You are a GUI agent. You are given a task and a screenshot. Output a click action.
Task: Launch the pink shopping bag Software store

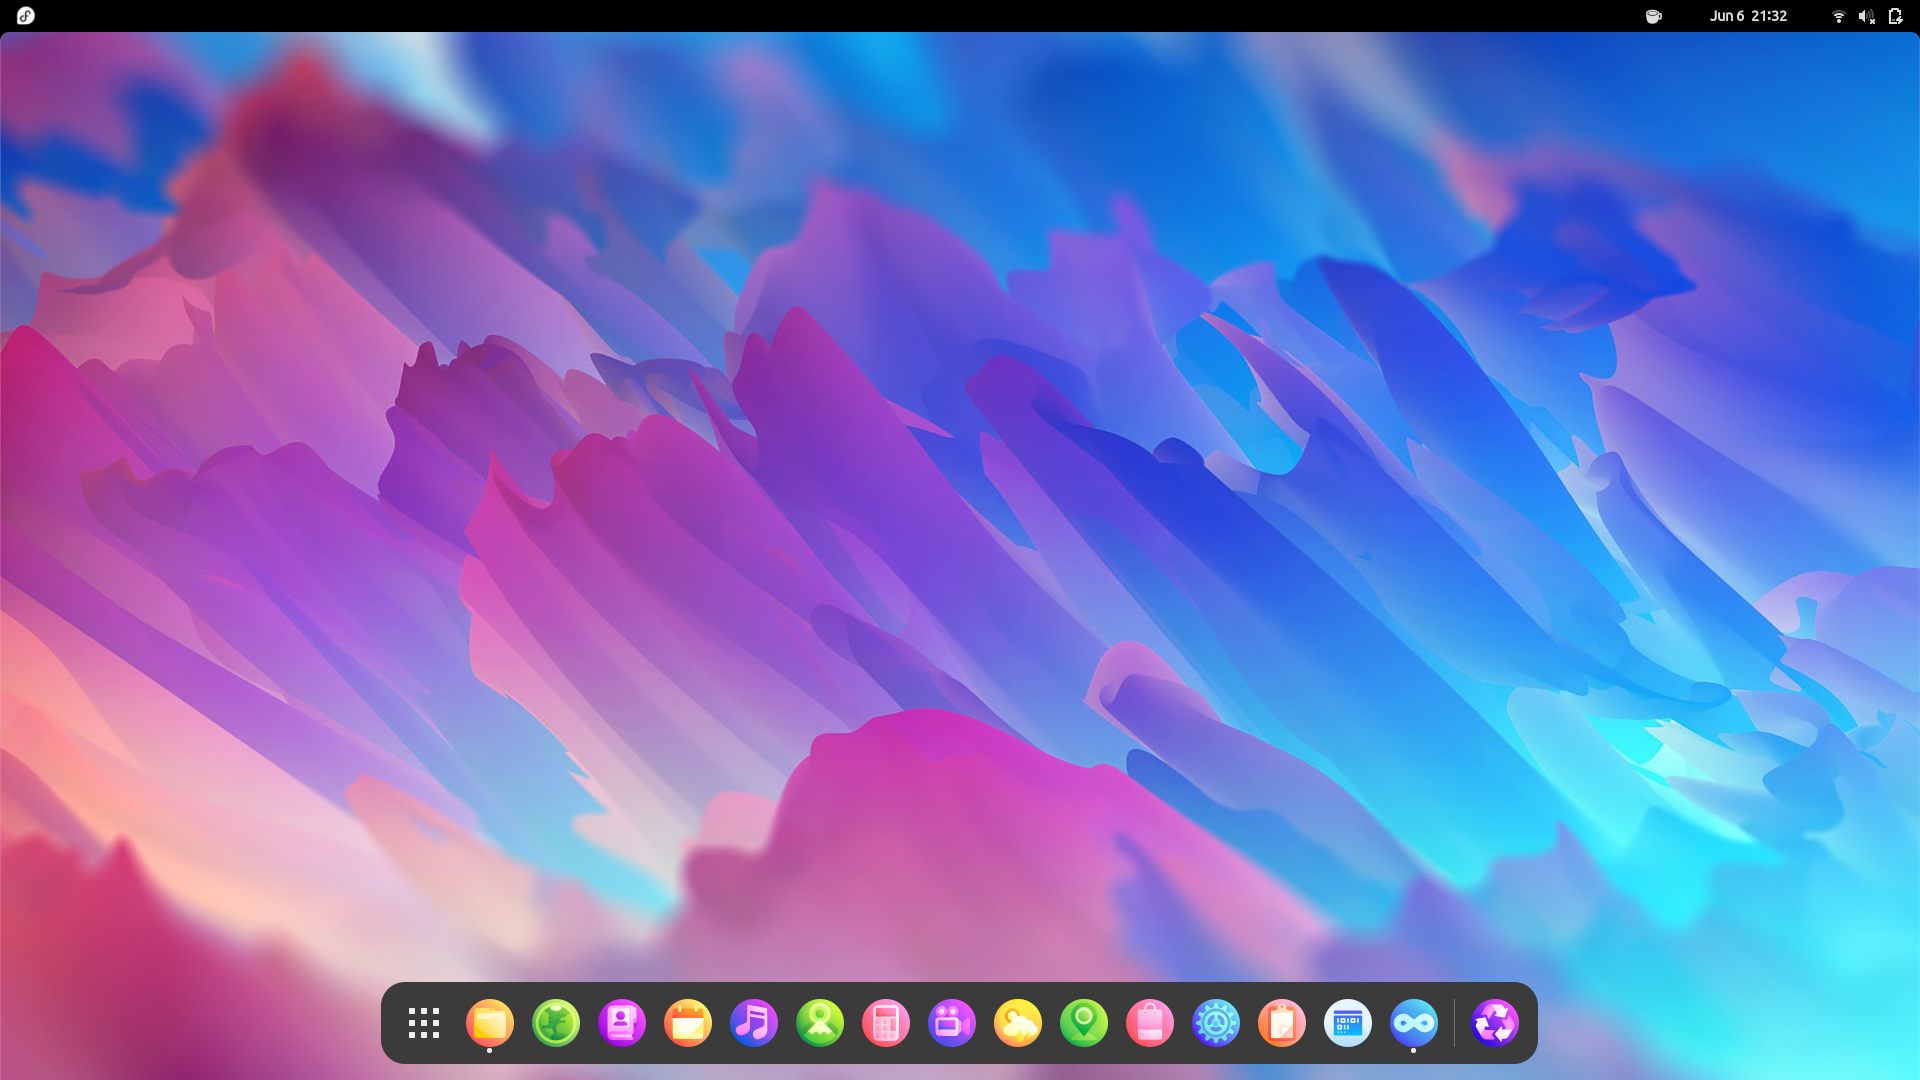pos(1150,1023)
